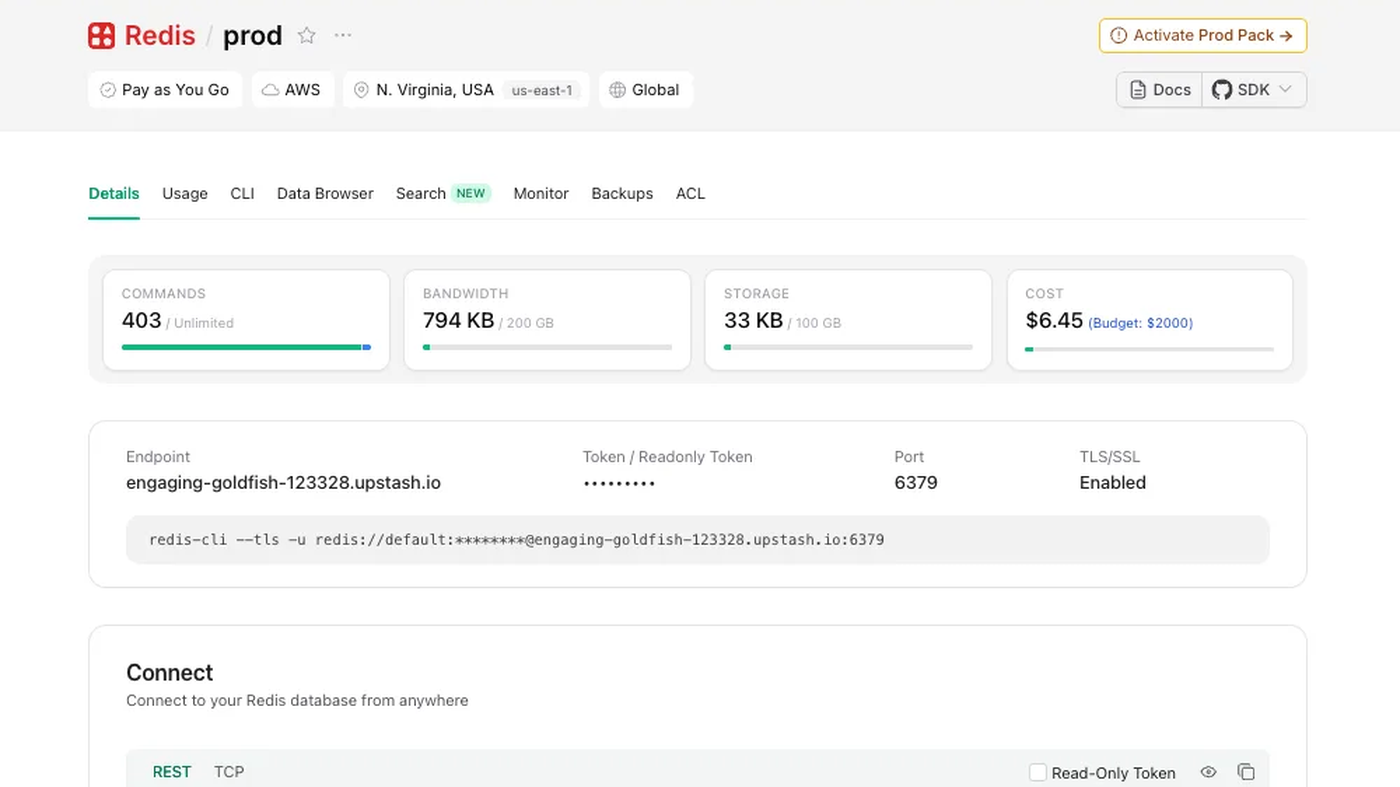1400x787 pixels.
Task: Click the redis-cli command box
Action: click(x=698, y=540)
